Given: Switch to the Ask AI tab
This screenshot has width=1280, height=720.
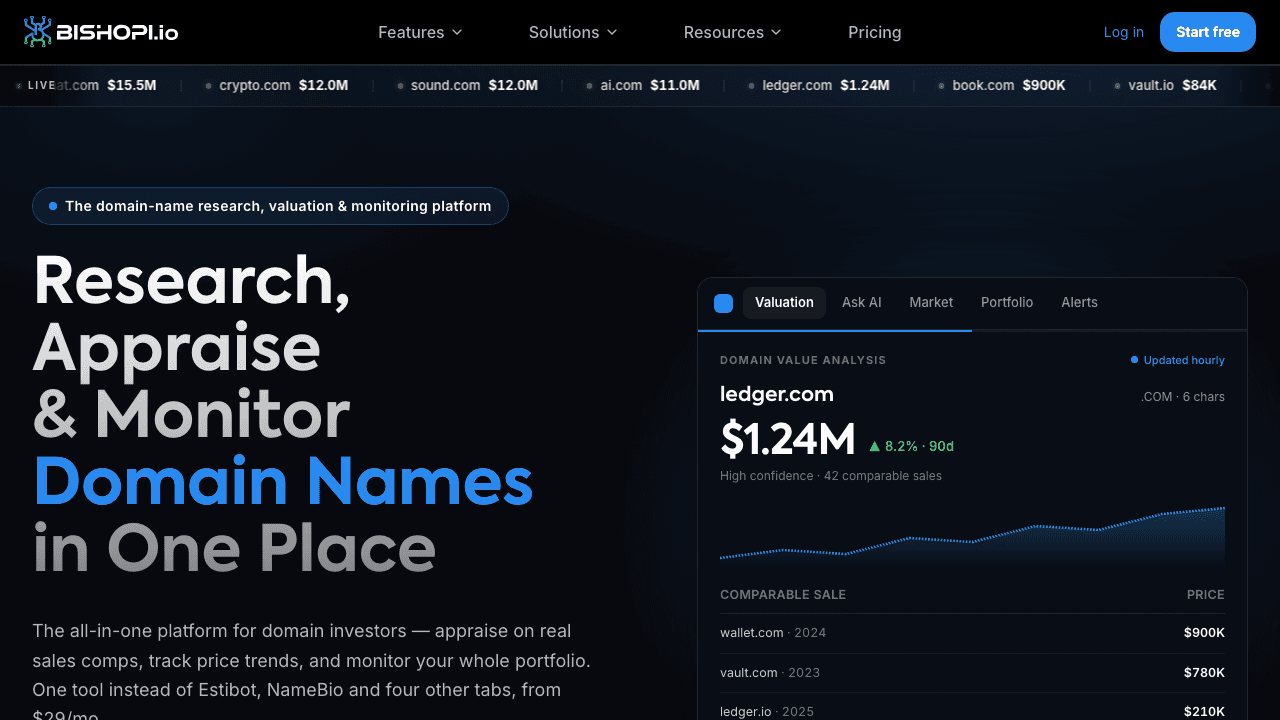Looking at the screenshot, I should 862,302.
